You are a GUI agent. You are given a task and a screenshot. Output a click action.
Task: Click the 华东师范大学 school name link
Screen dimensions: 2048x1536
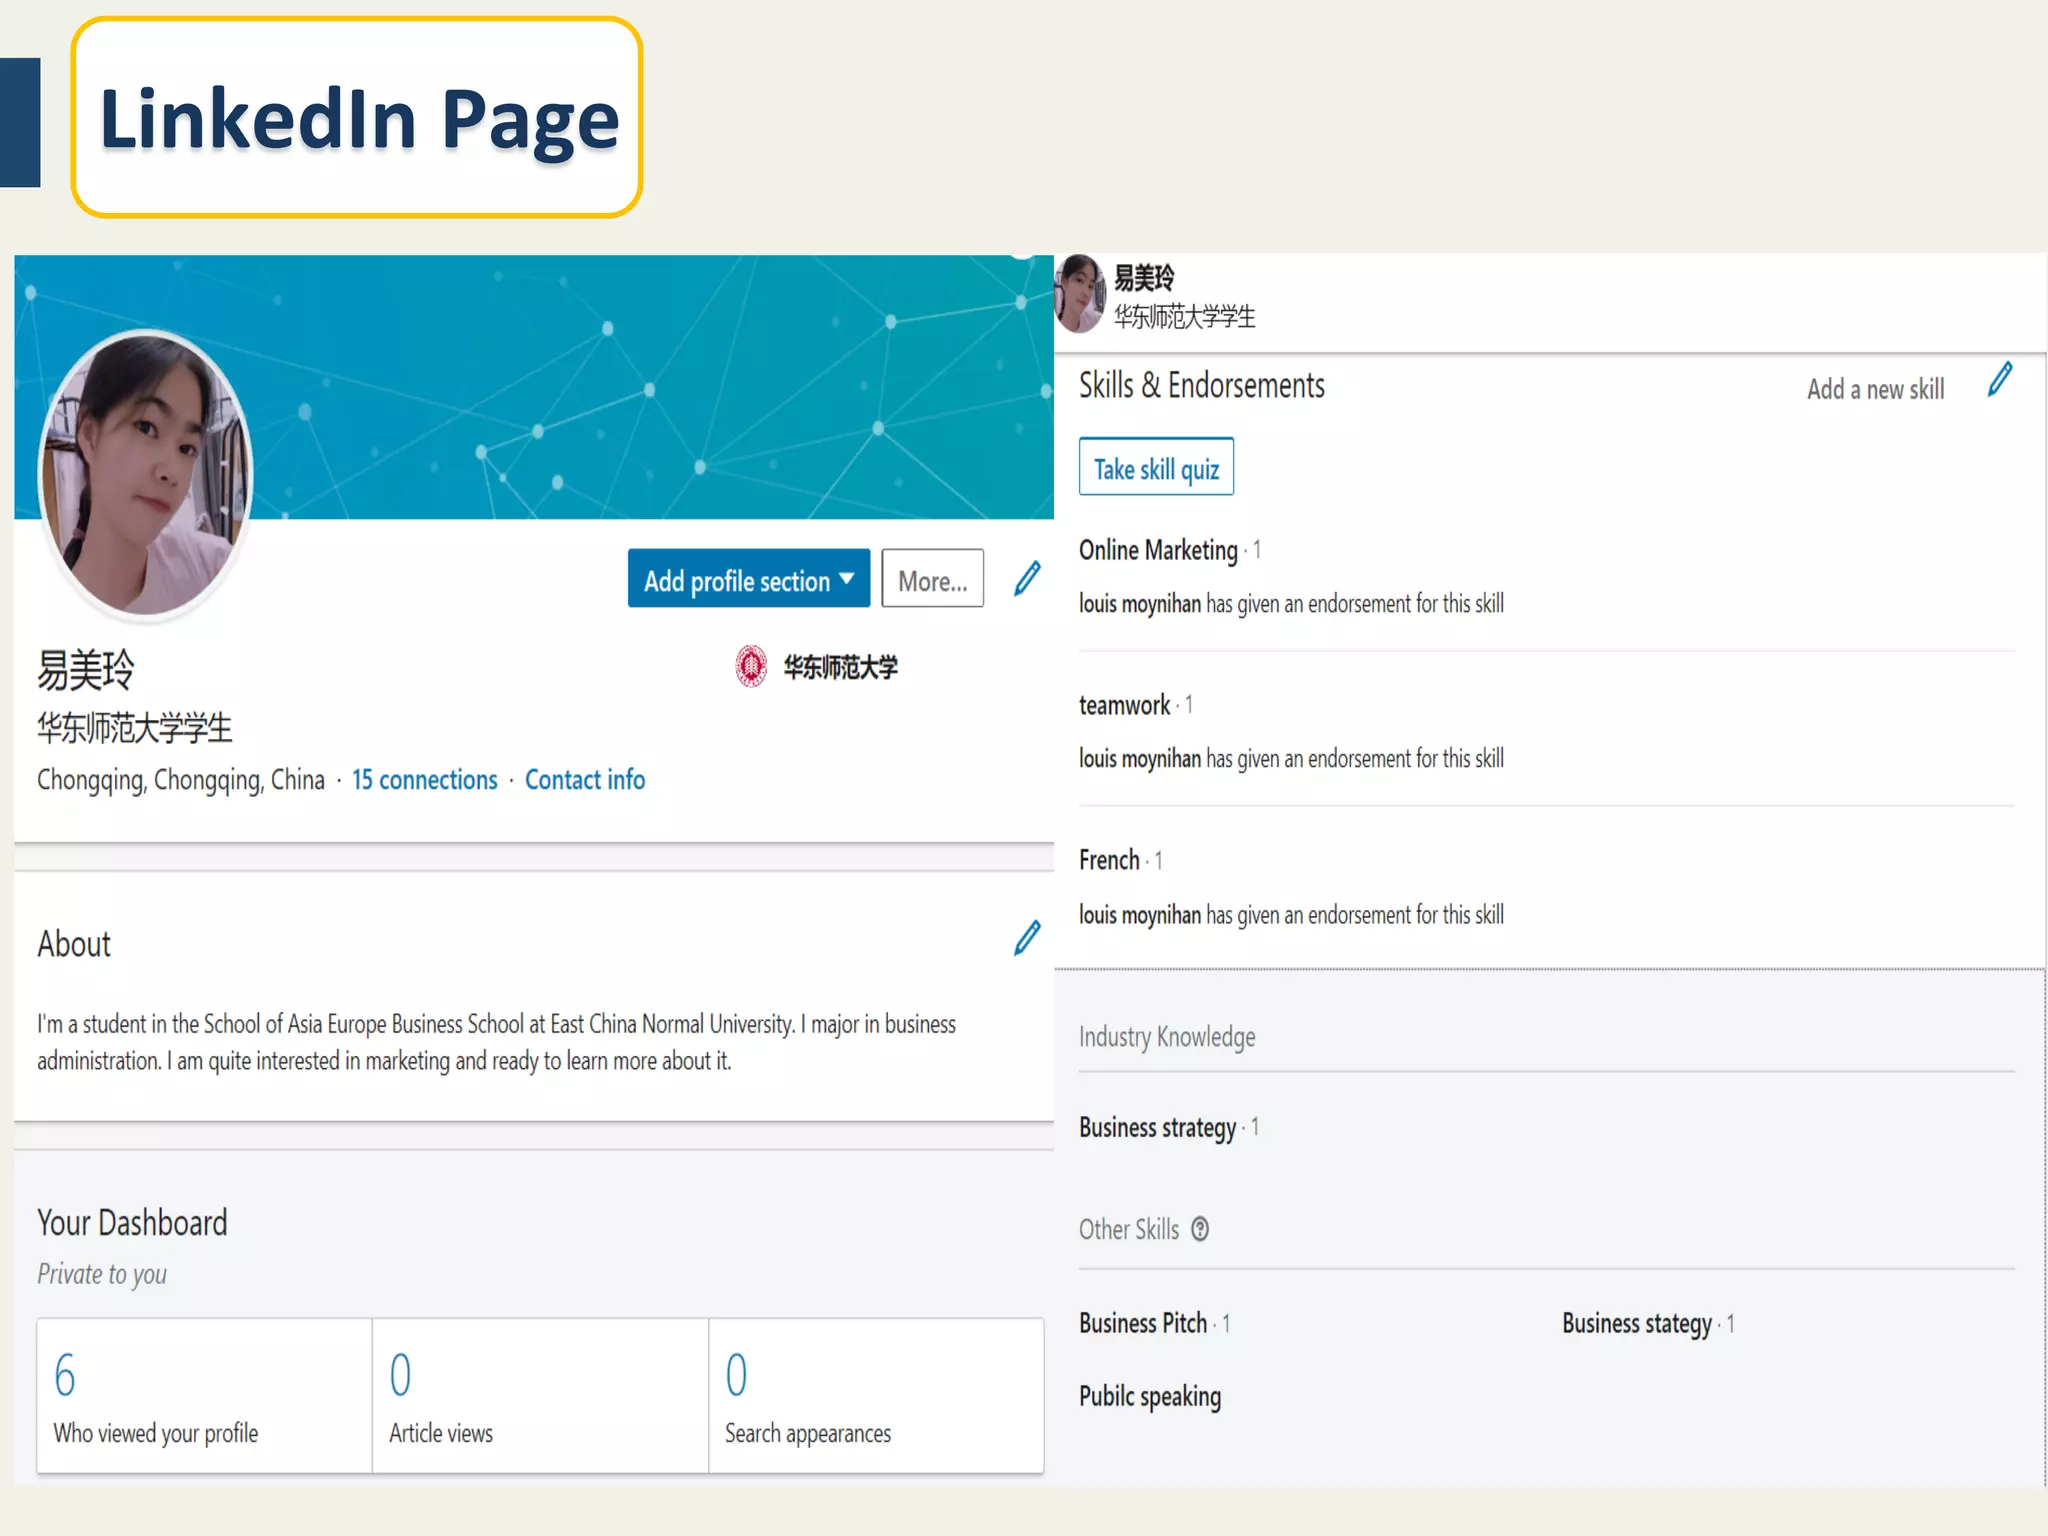(x=840, y=667)
